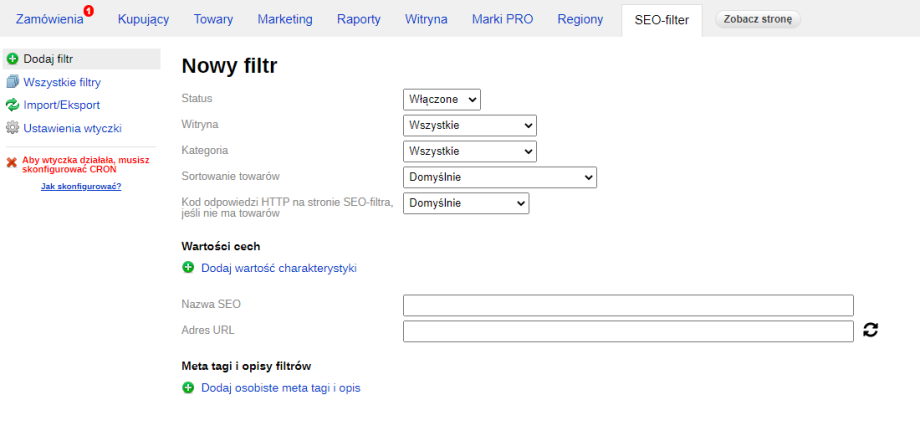This screenshot has width=920, height=436.
Task: Open the Status dropdown set to Włączone
Action: [x=442, y=99]
